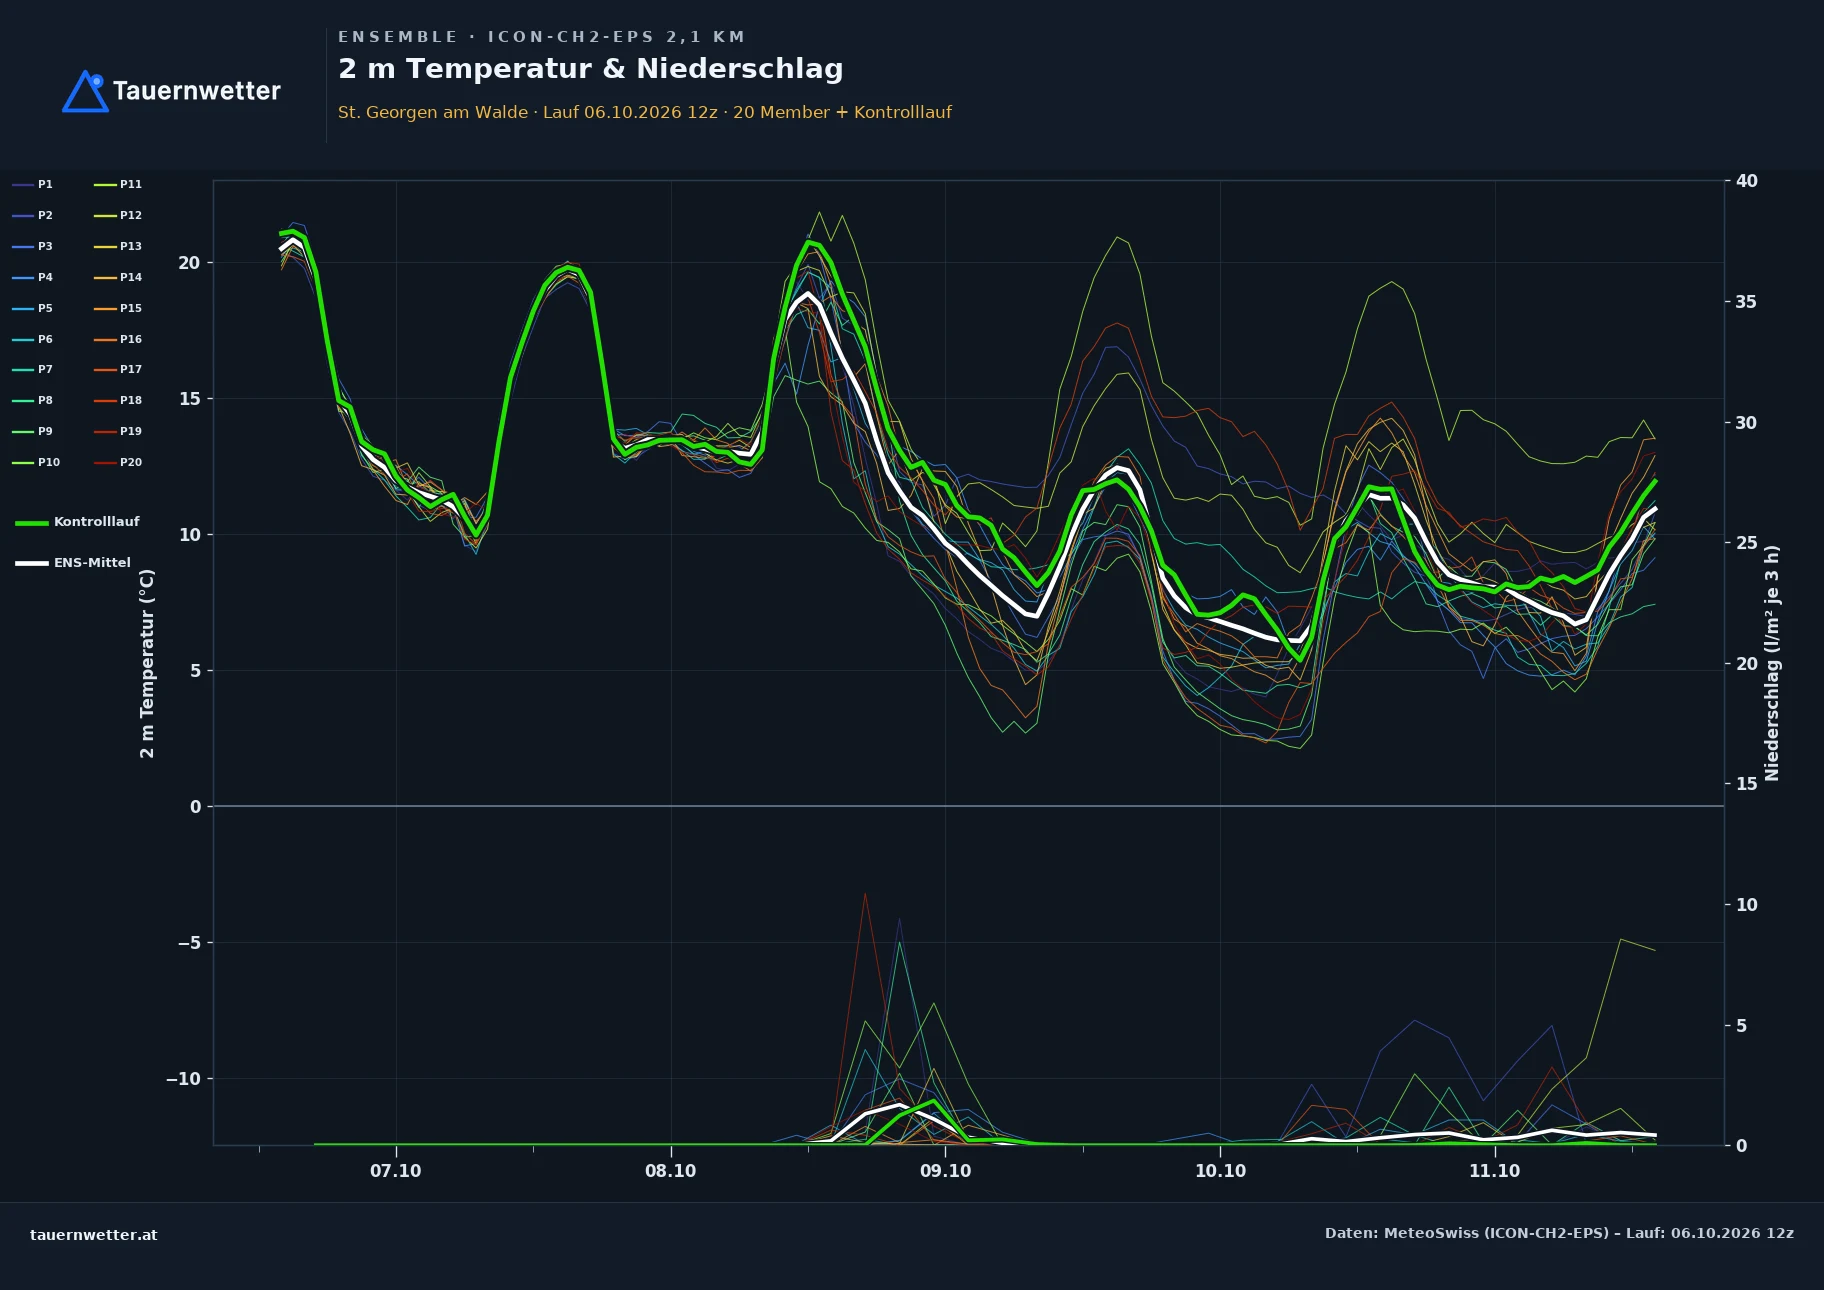The width and height of the screenshot is (1824, 1290).
Task: Click the P20 legend entry
Action: click(118, 463)
